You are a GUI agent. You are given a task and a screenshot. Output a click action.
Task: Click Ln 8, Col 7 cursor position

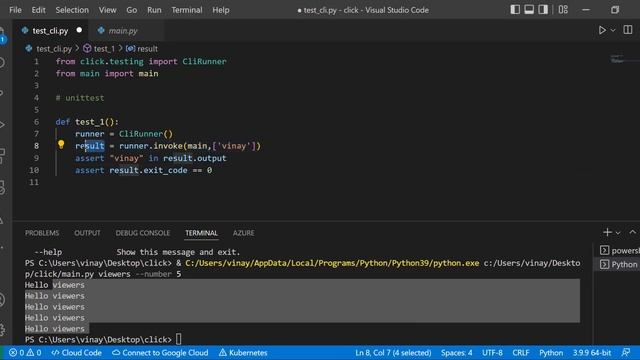(x=393, y=353)
